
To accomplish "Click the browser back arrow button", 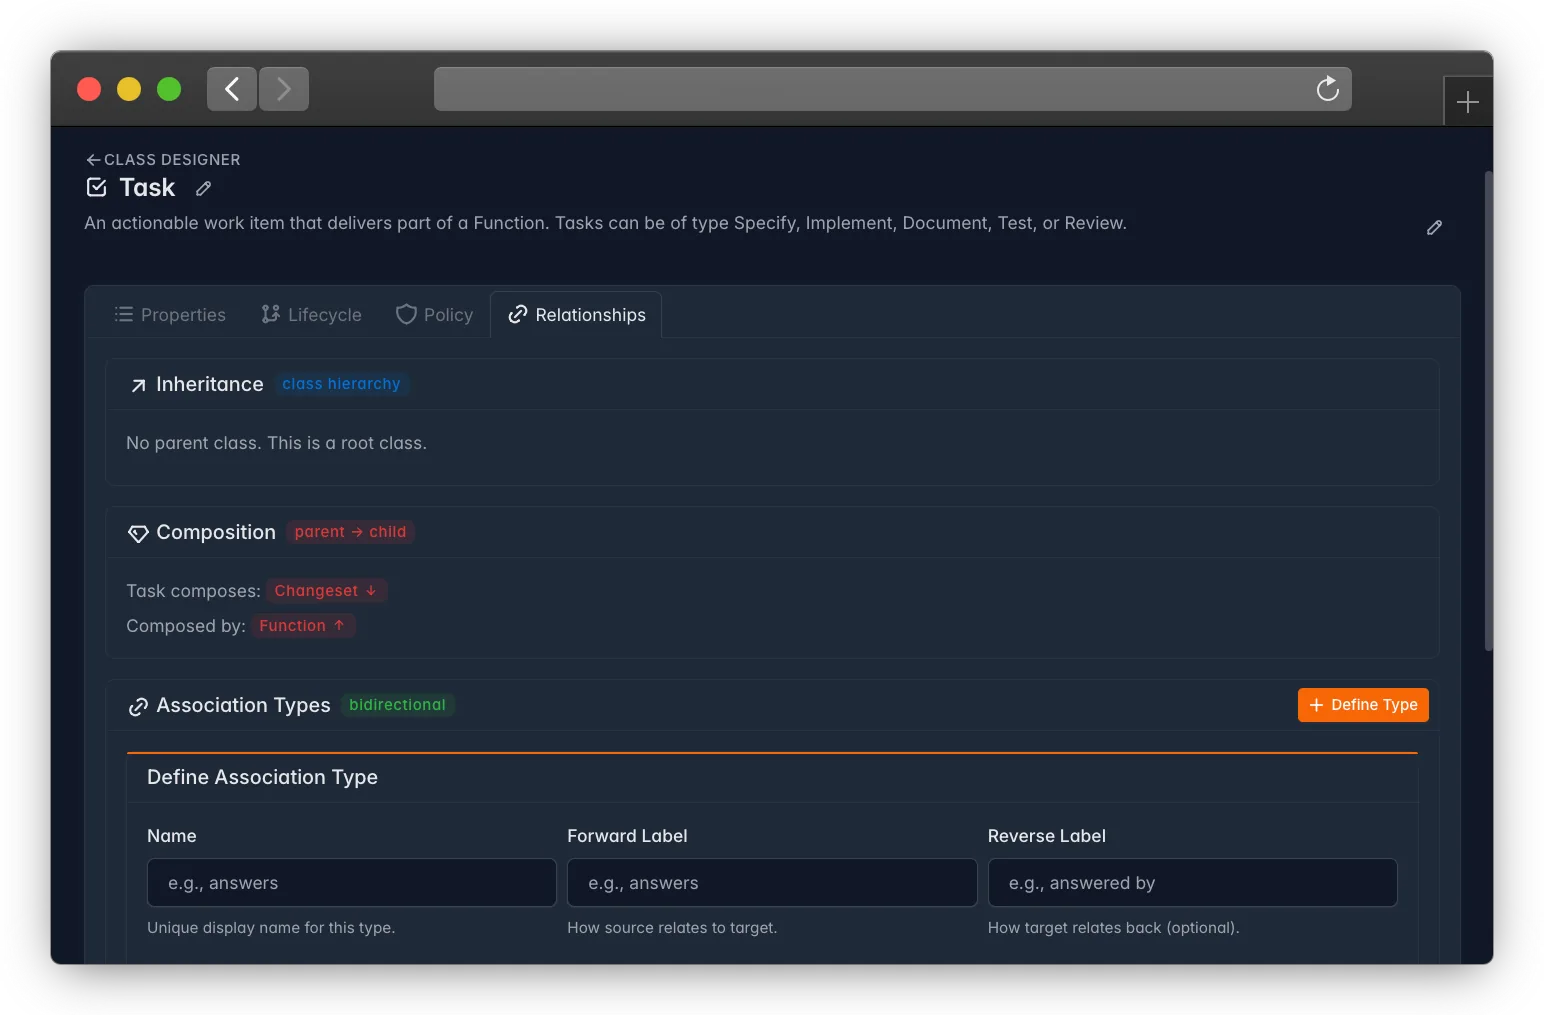I will (x=232, y=89).
